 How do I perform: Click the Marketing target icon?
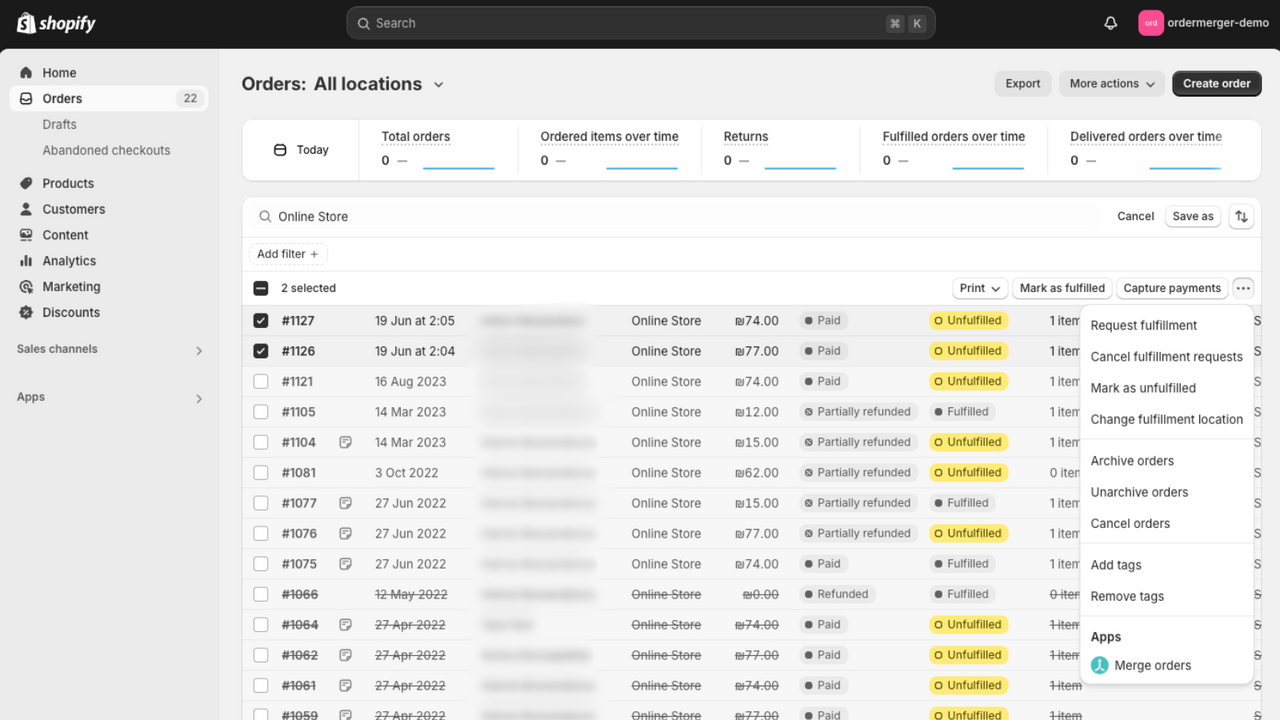pos(26,287)
